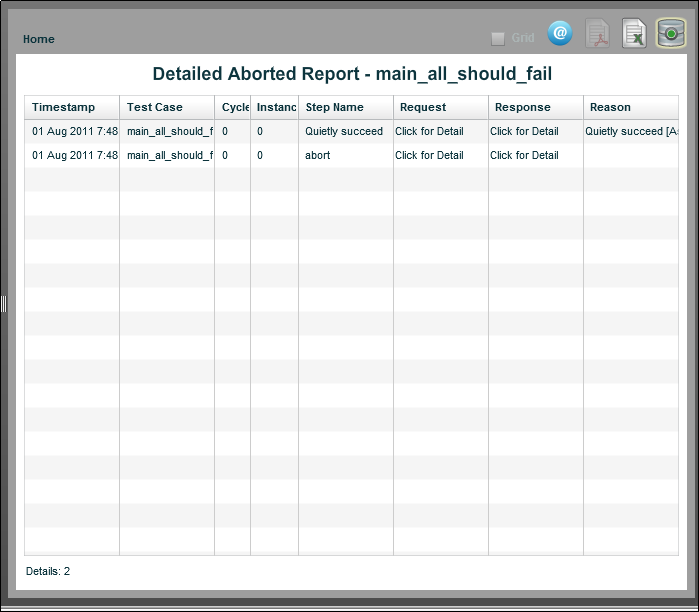Image resolution: width=699 pixels, height=612 pixels.
Task: Click the database view icon
Action: [x=670, y=34]
